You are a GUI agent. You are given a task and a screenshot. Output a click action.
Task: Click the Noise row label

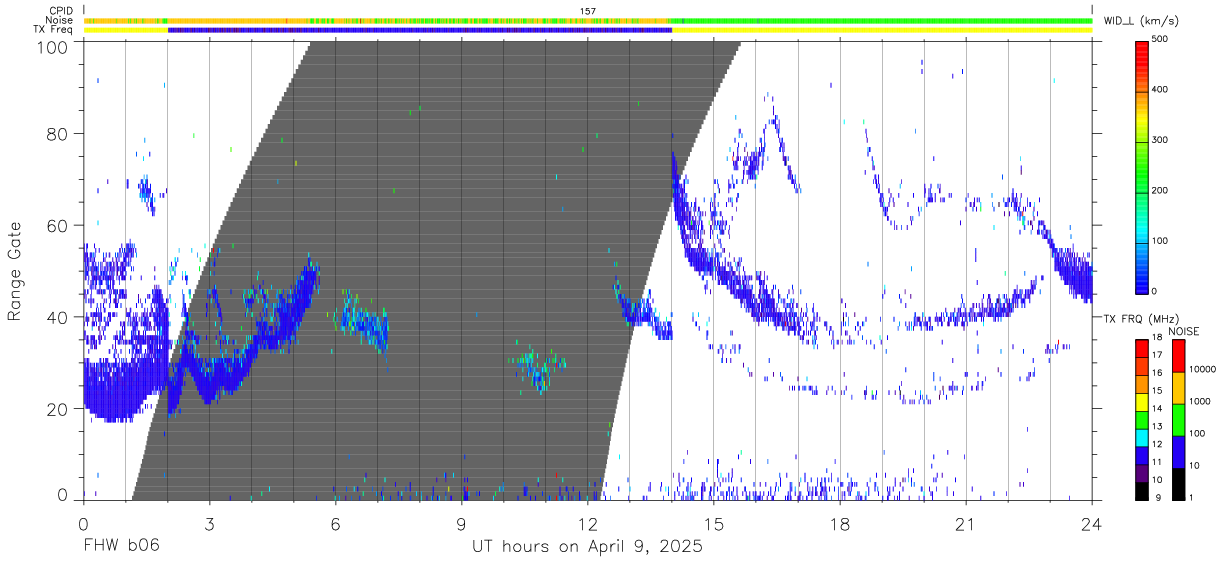pyautogui.click(x=60, y=20)
